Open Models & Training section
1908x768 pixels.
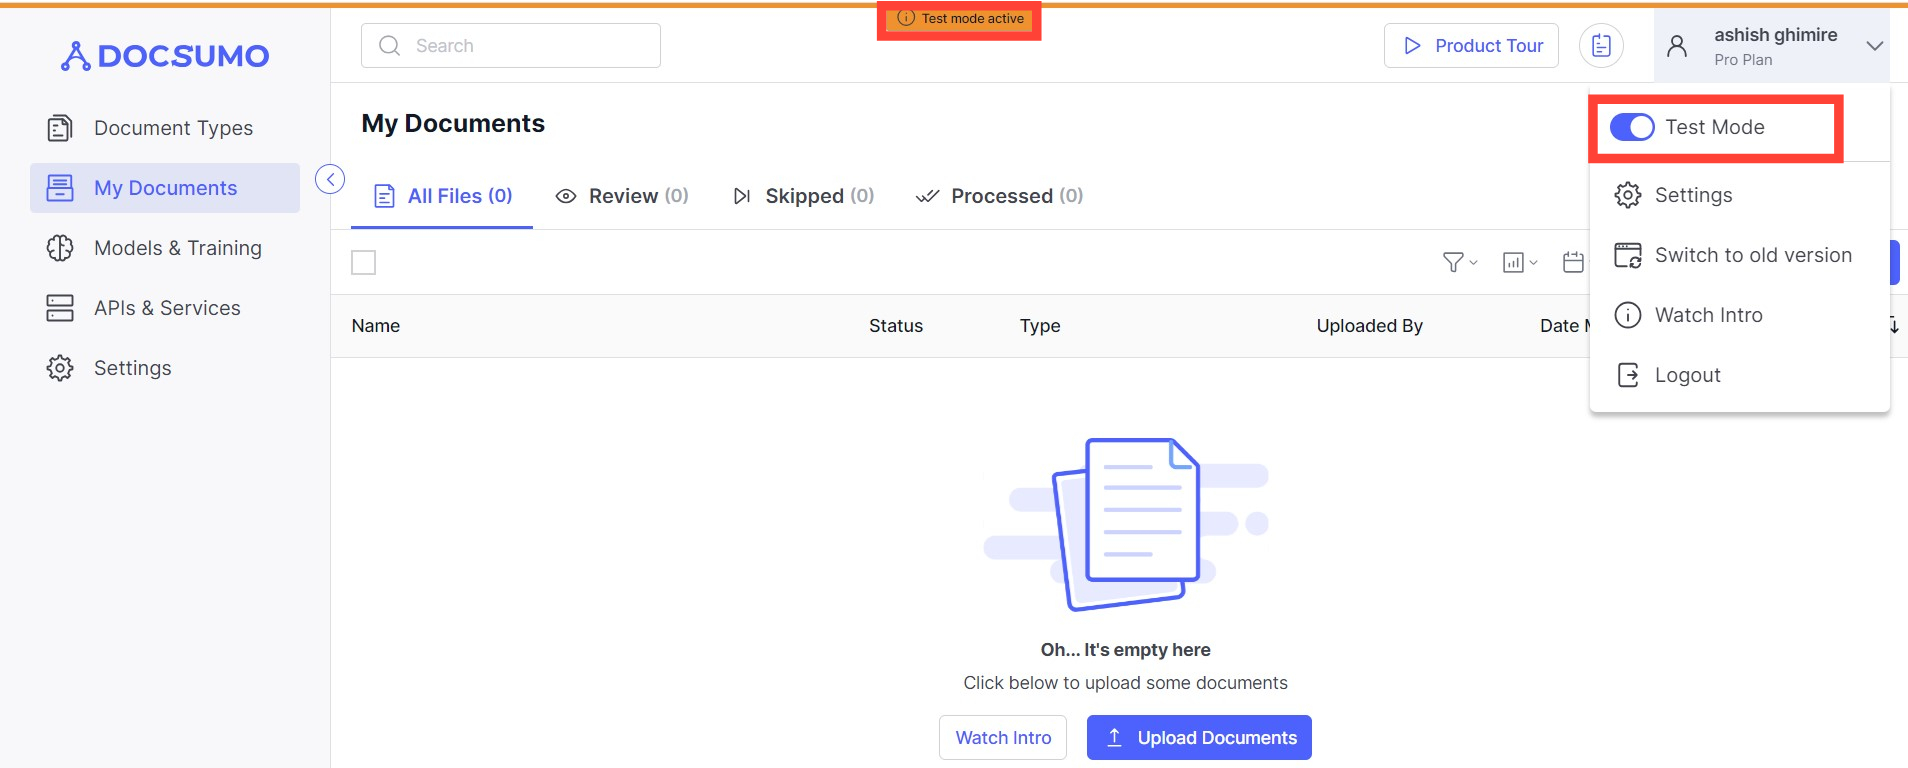pos(165,248)
